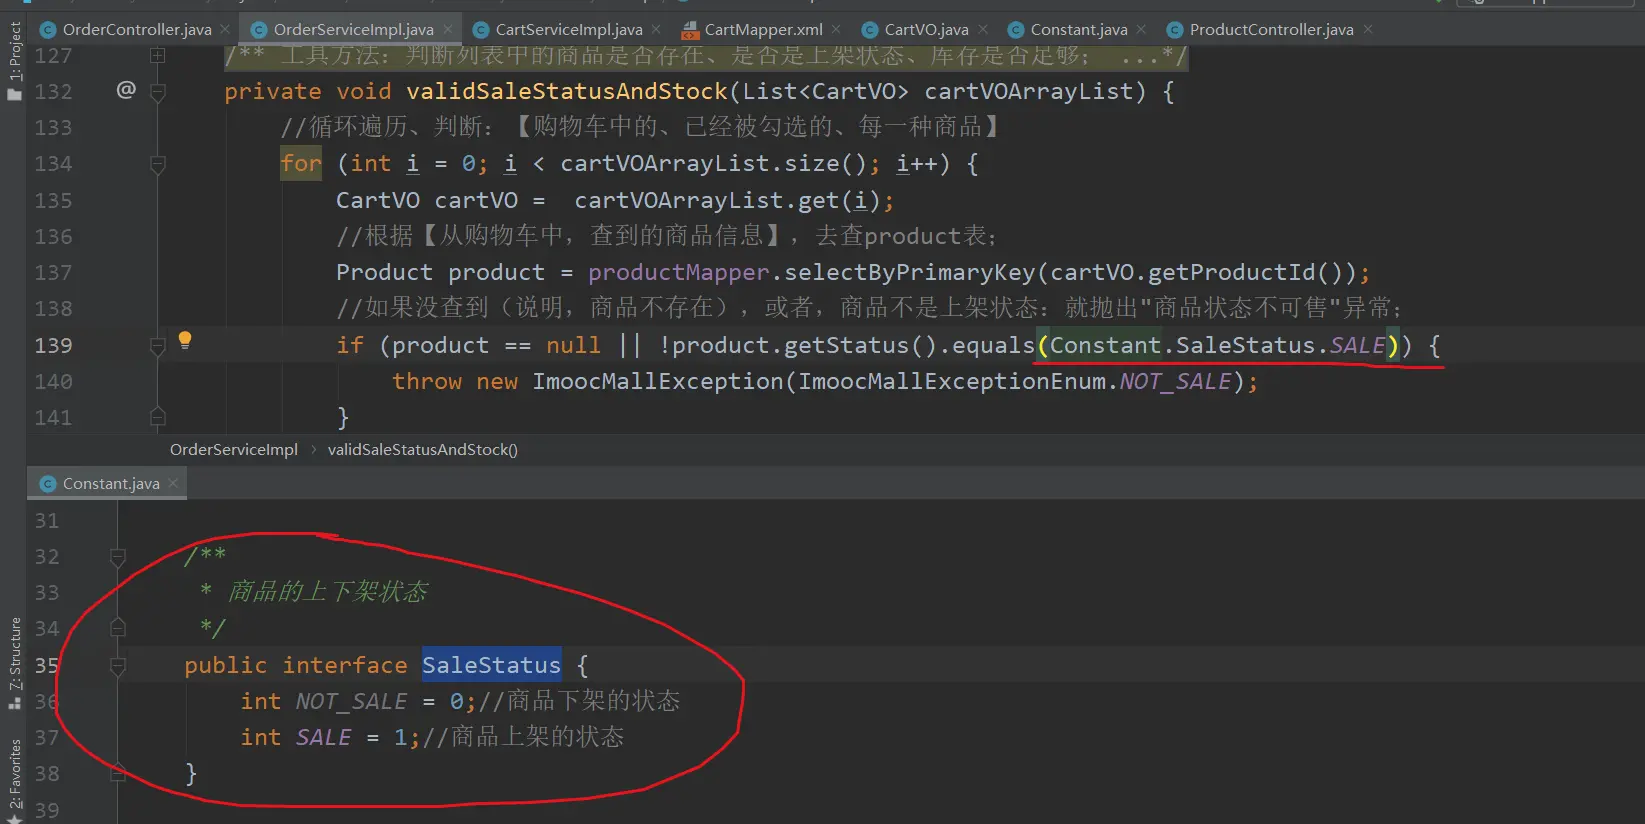Close the Constant.java tab in the top tab bar
Screen dimensions: 1645x824
point(1141,30)
